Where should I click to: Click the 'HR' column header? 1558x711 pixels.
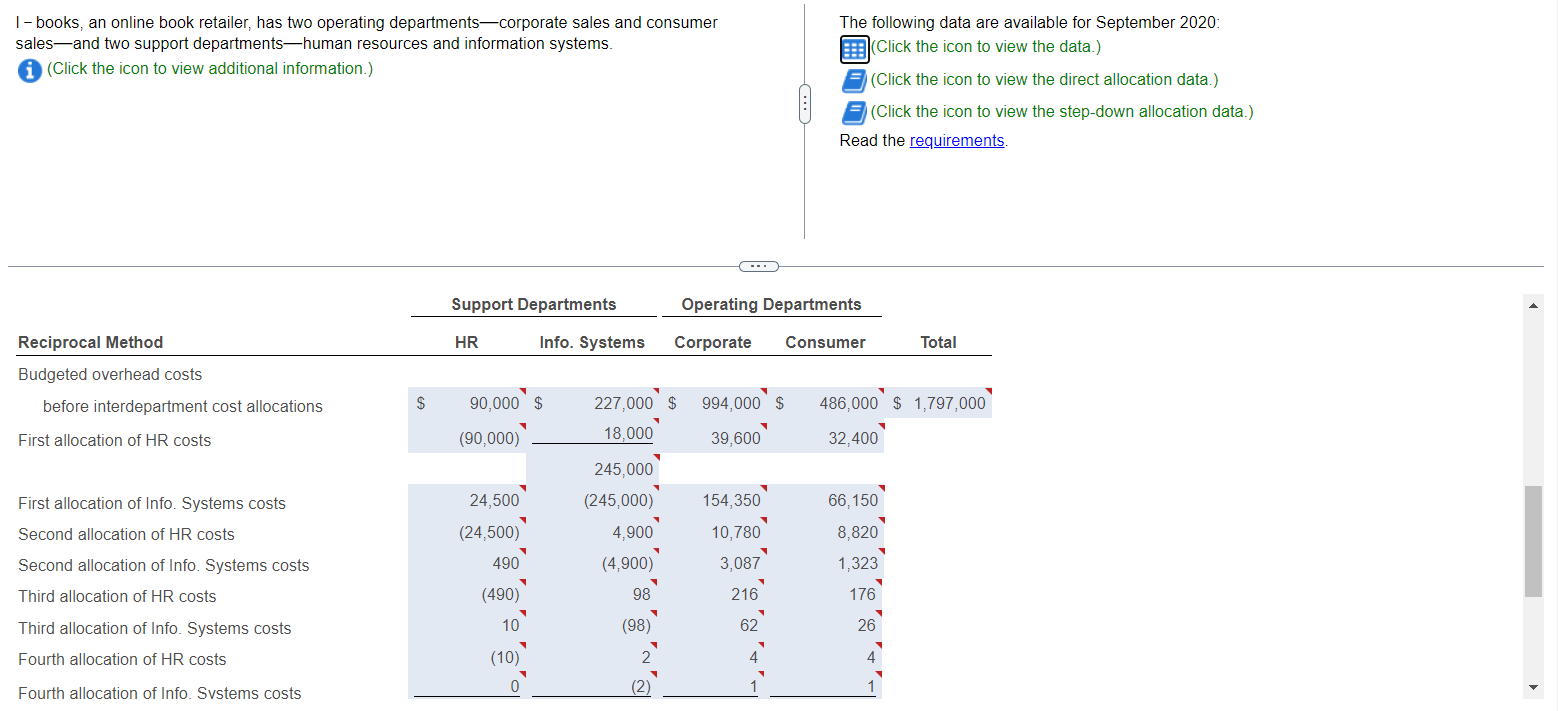click(x=466, y=342)
